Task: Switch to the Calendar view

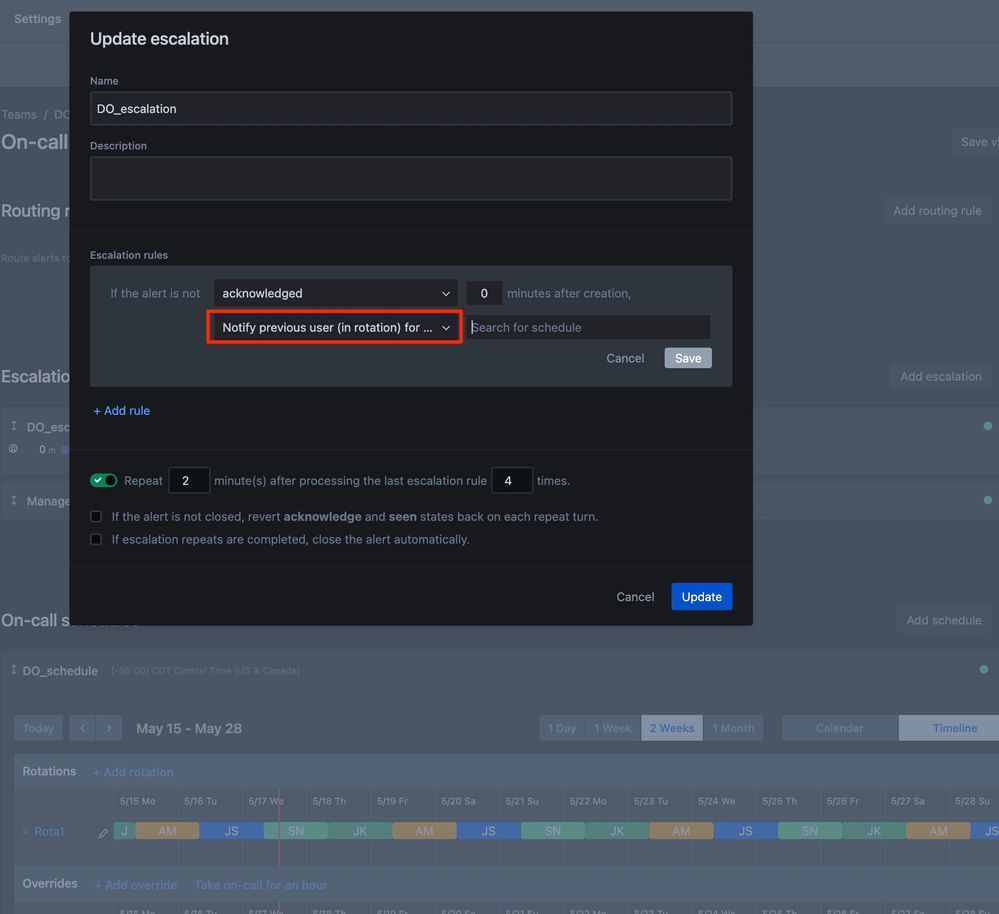Action: pyautogui.click(x=839, y=728)
